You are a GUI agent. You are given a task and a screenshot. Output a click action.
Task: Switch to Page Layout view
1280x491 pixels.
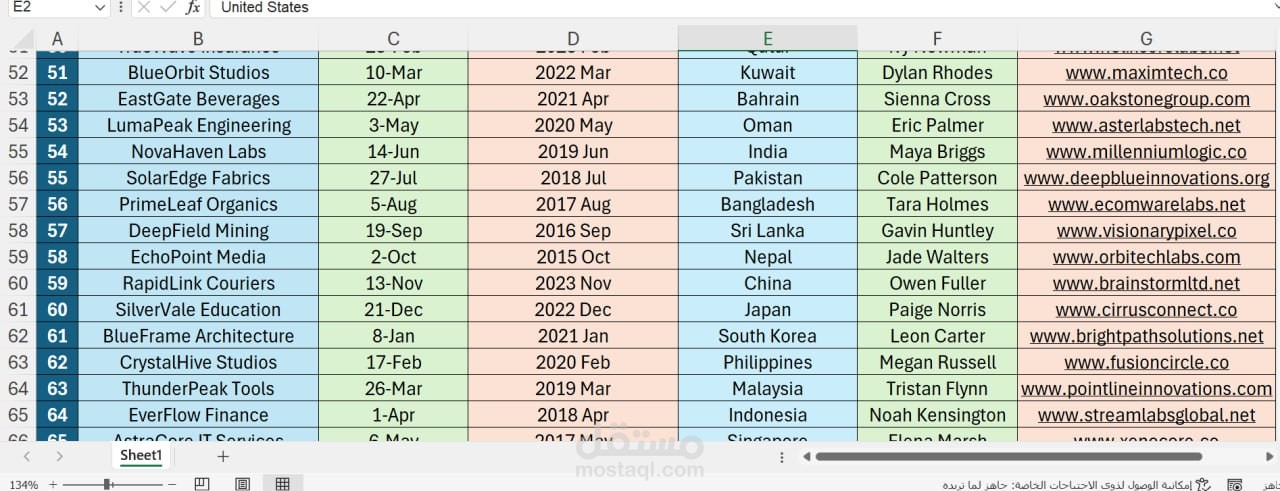tap(242, 484)
